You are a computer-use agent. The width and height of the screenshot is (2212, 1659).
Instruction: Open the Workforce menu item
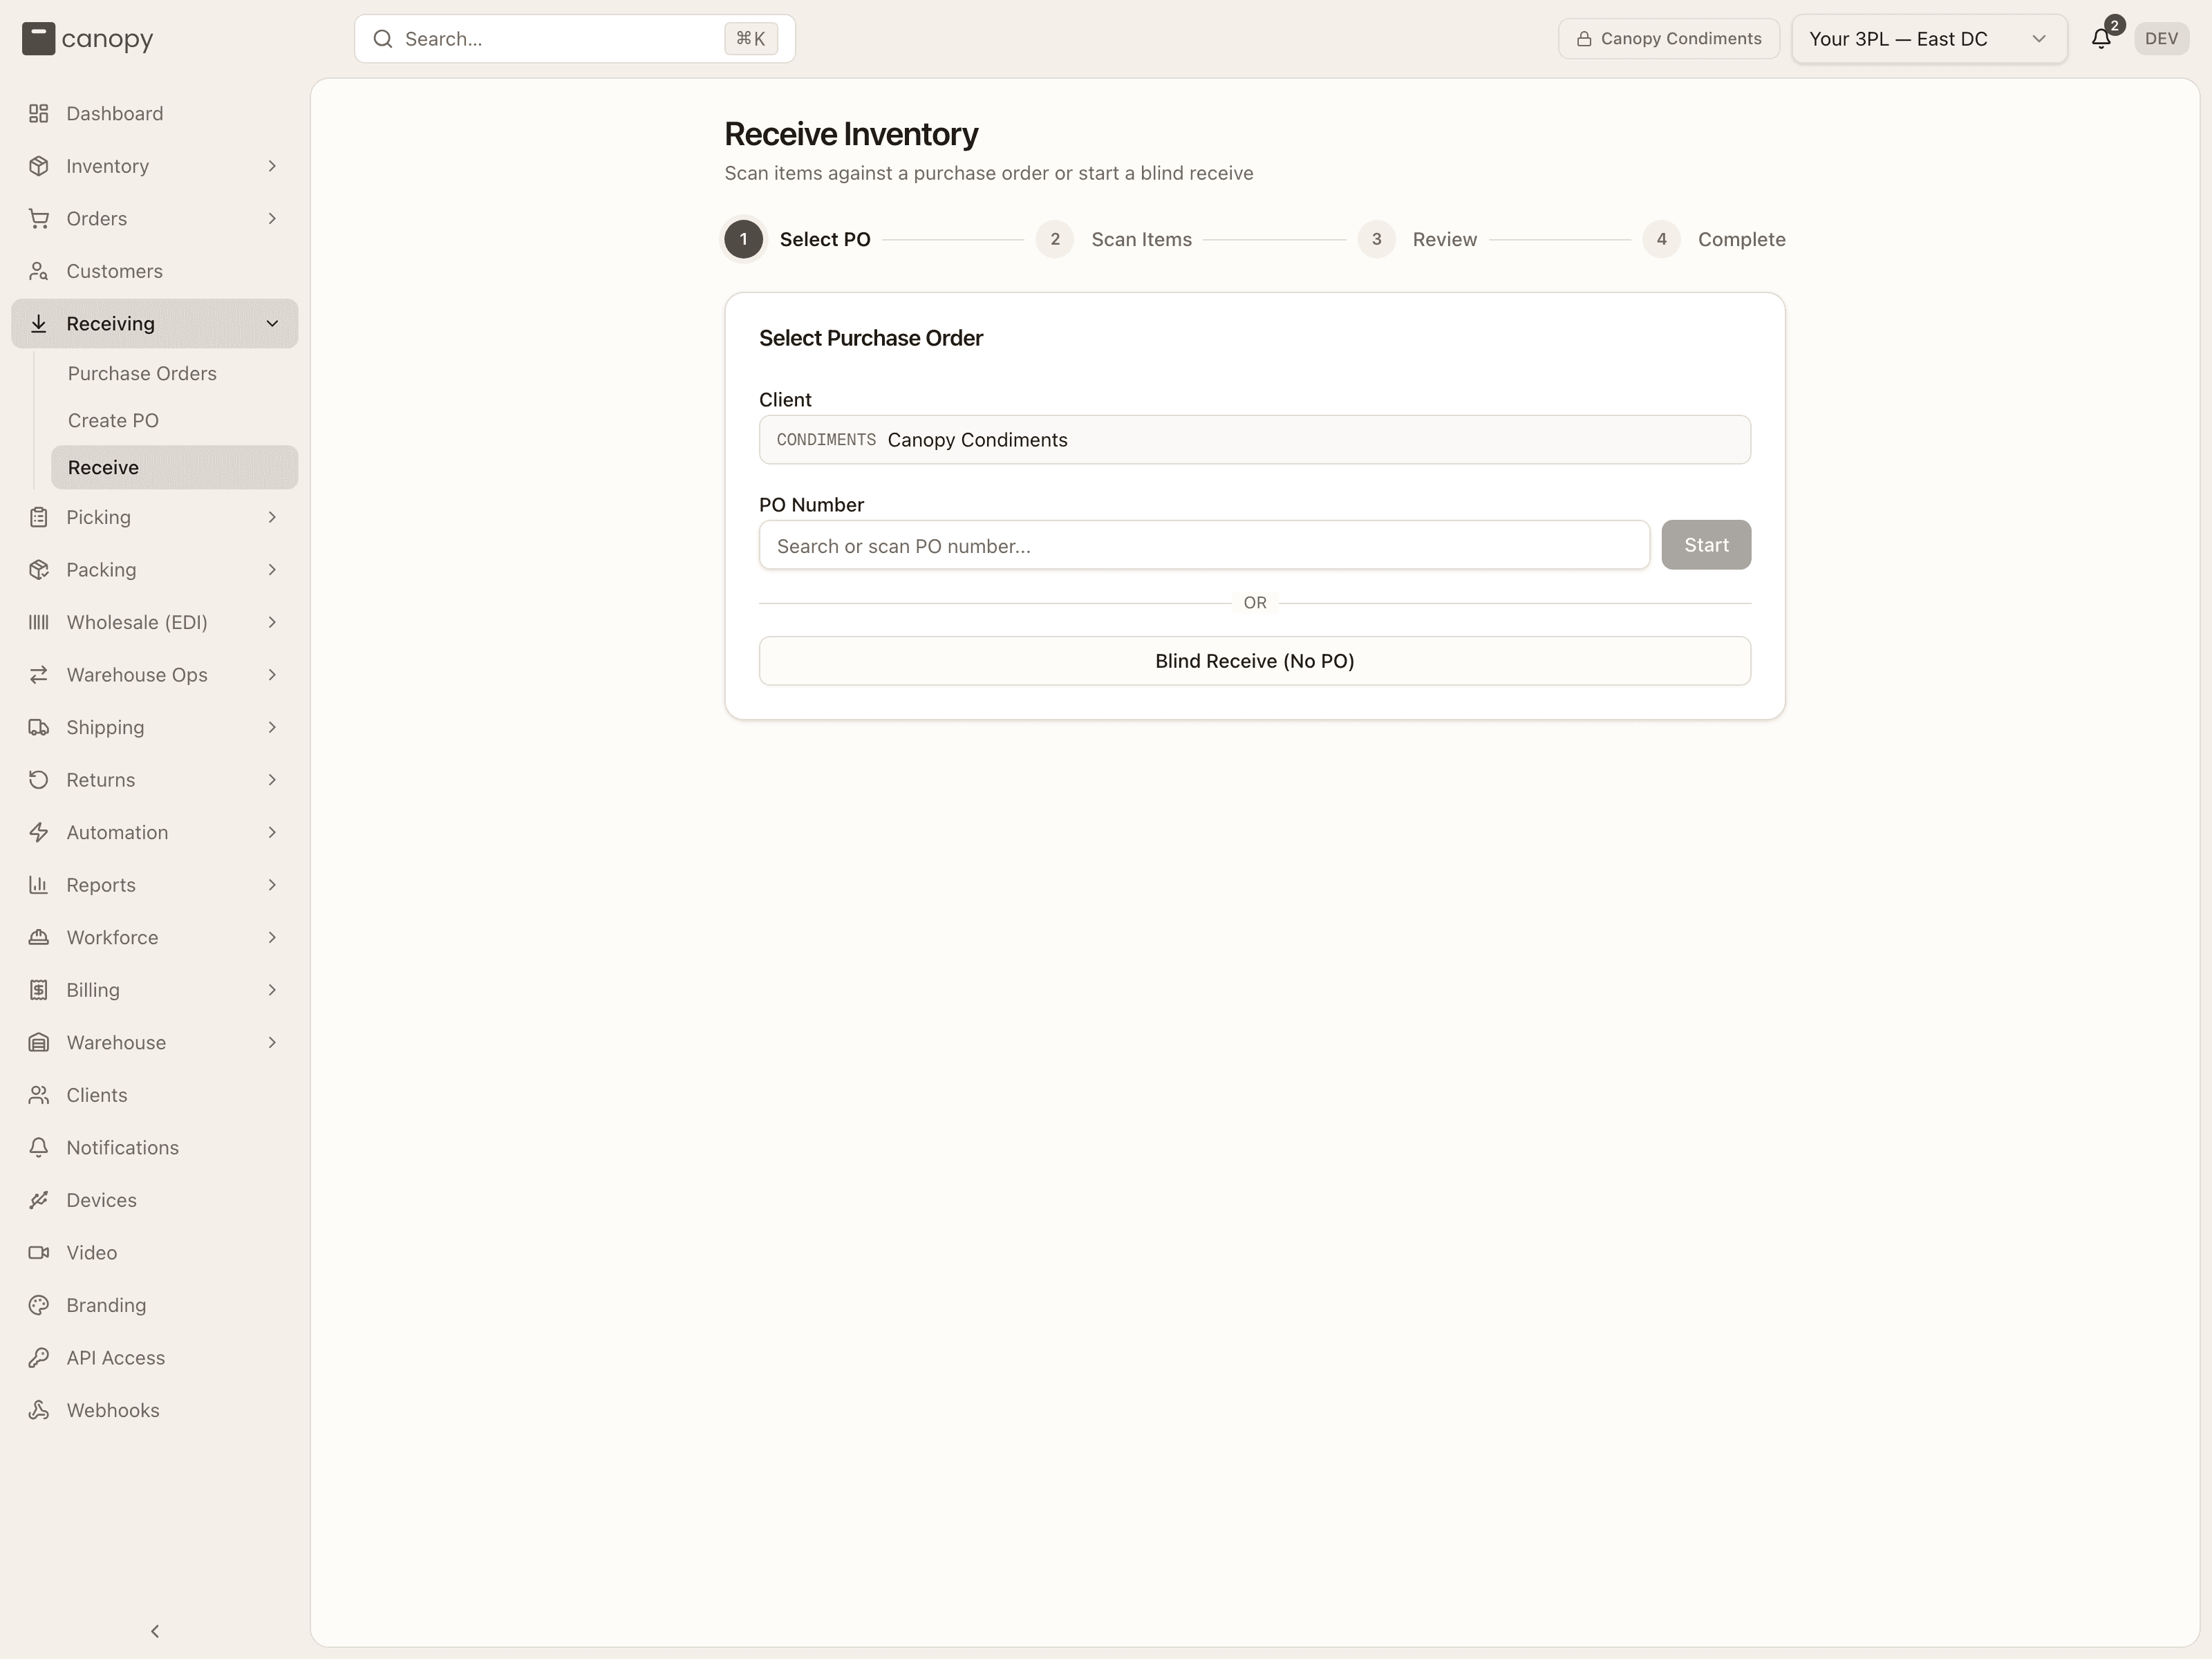pyautogui.click(x=155, y=937)
